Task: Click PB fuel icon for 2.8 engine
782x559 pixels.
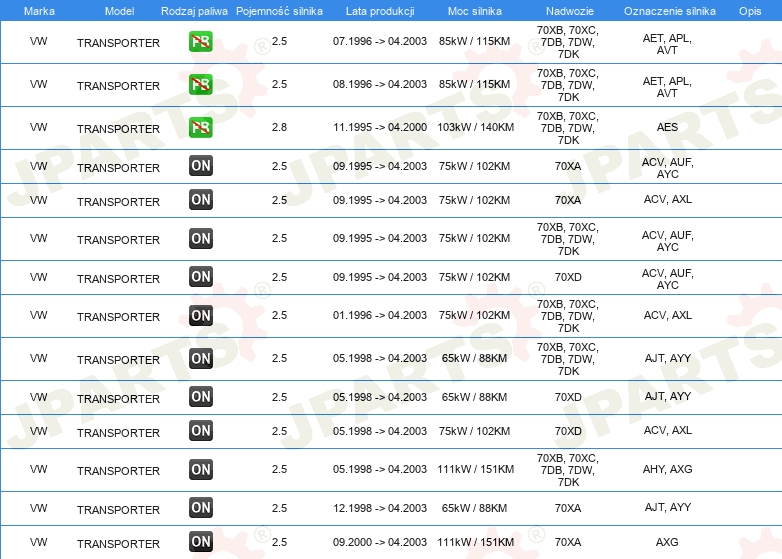Action: [200, 127]
